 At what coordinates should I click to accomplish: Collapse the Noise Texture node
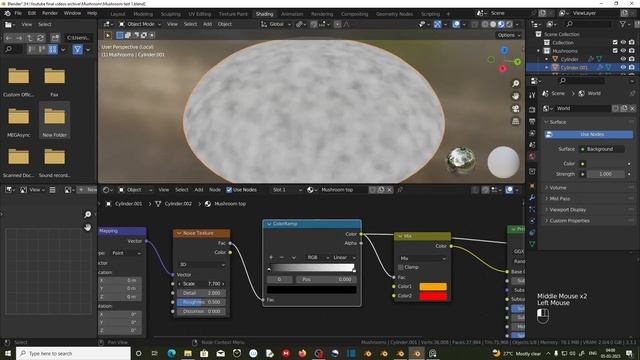coord(179,233)
